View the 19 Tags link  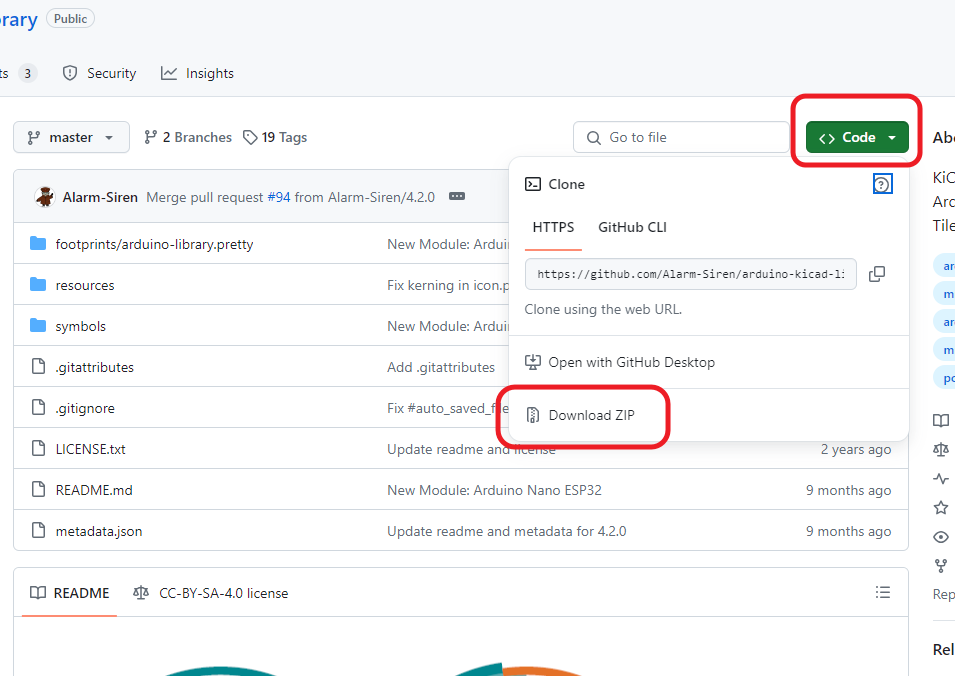pos(275,138)
